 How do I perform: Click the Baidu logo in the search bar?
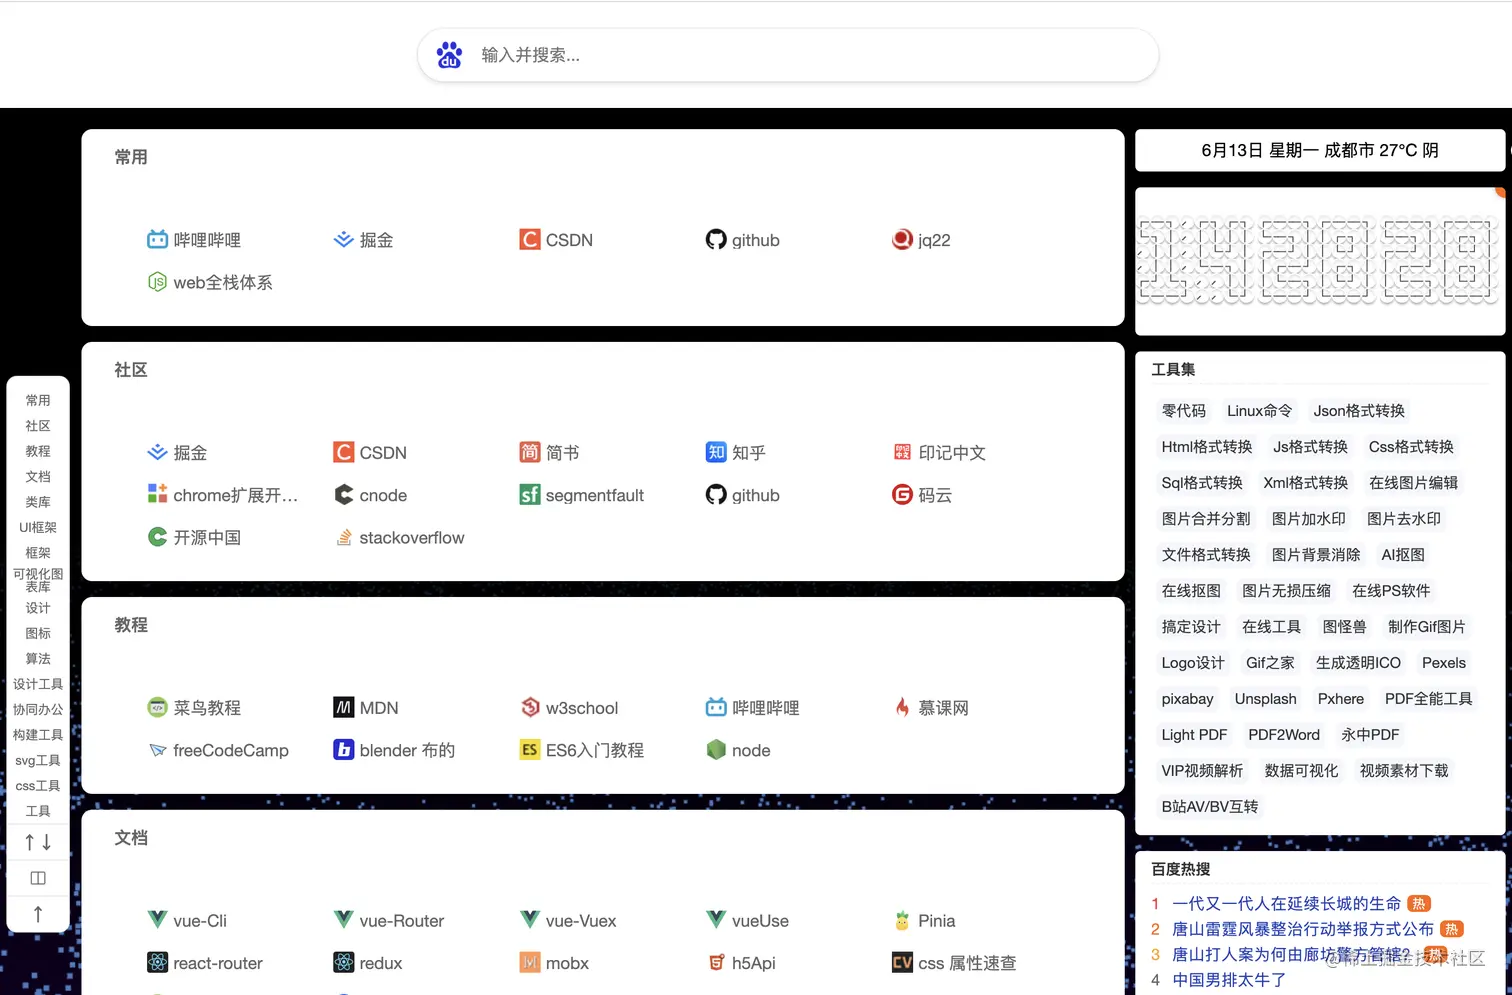449,55
